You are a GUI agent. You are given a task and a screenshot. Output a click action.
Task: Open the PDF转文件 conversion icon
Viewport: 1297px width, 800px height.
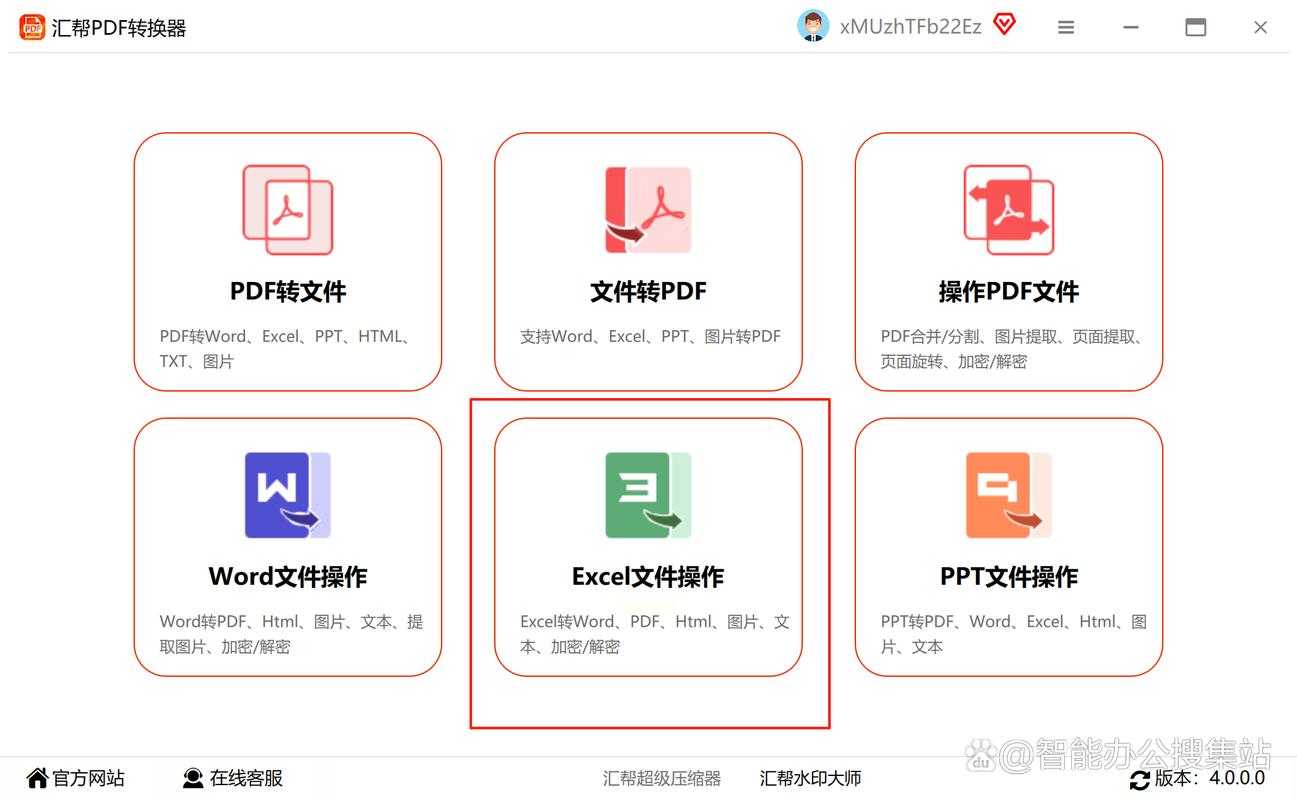[287, 208]
